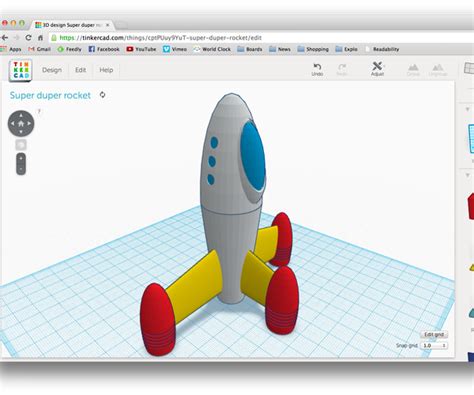
Task: Open the Facebook bookmark
Action: tap(104, 49)
